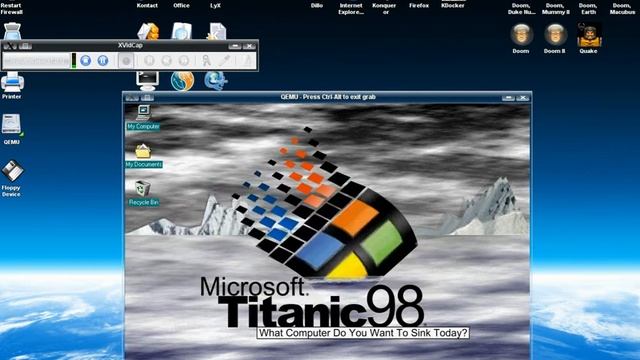The image size is (640, 360).
Task: Open the X icon menu in XVidCap titlebar
Action: 10,46
